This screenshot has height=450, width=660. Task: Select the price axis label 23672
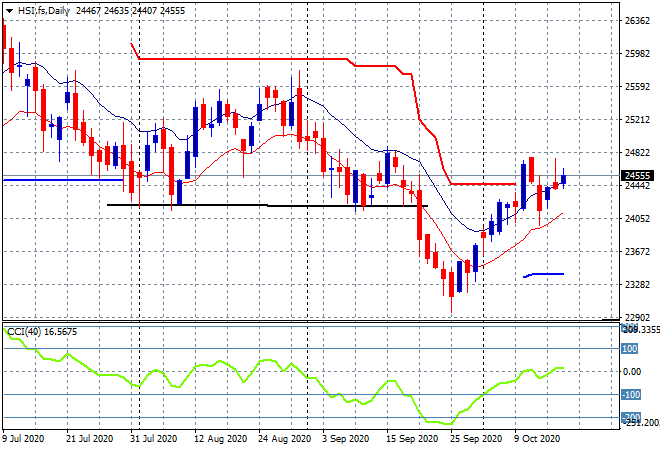(x=637, y=251)
